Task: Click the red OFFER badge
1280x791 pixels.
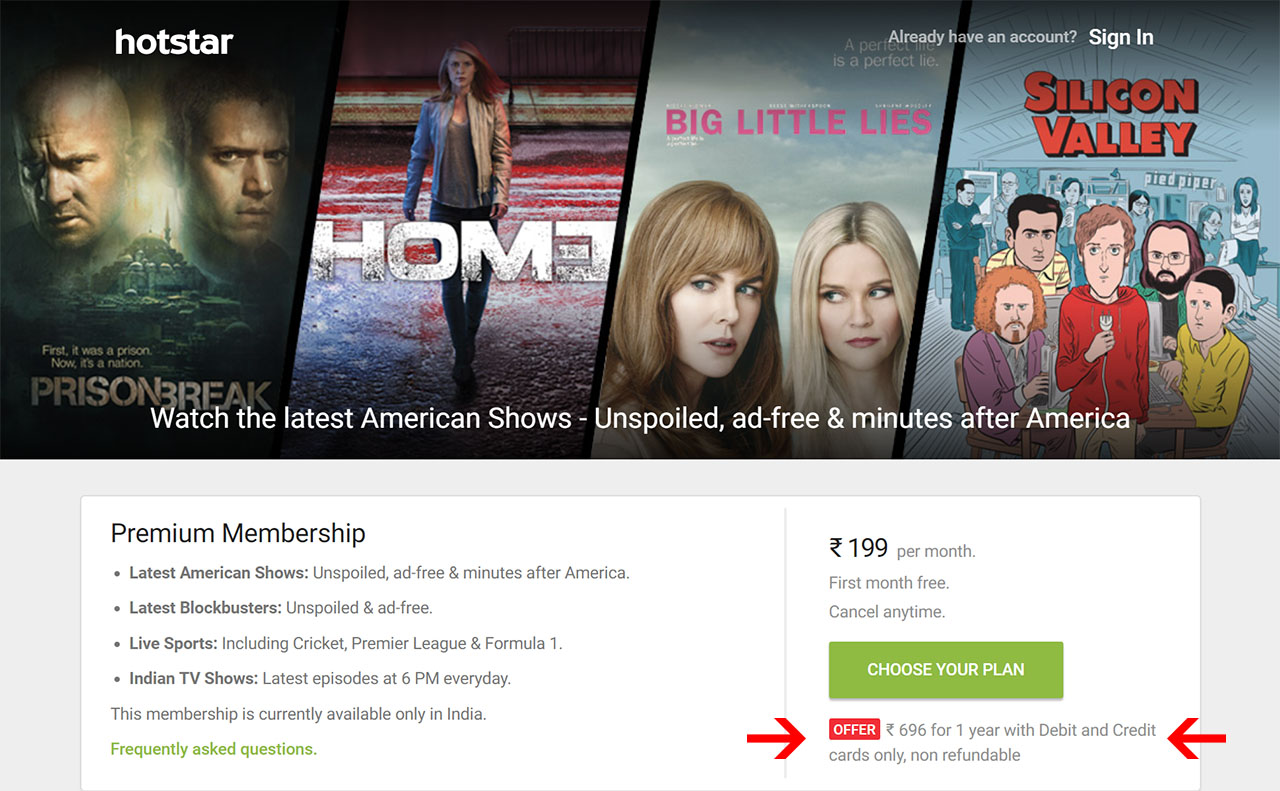Action: 854,730
